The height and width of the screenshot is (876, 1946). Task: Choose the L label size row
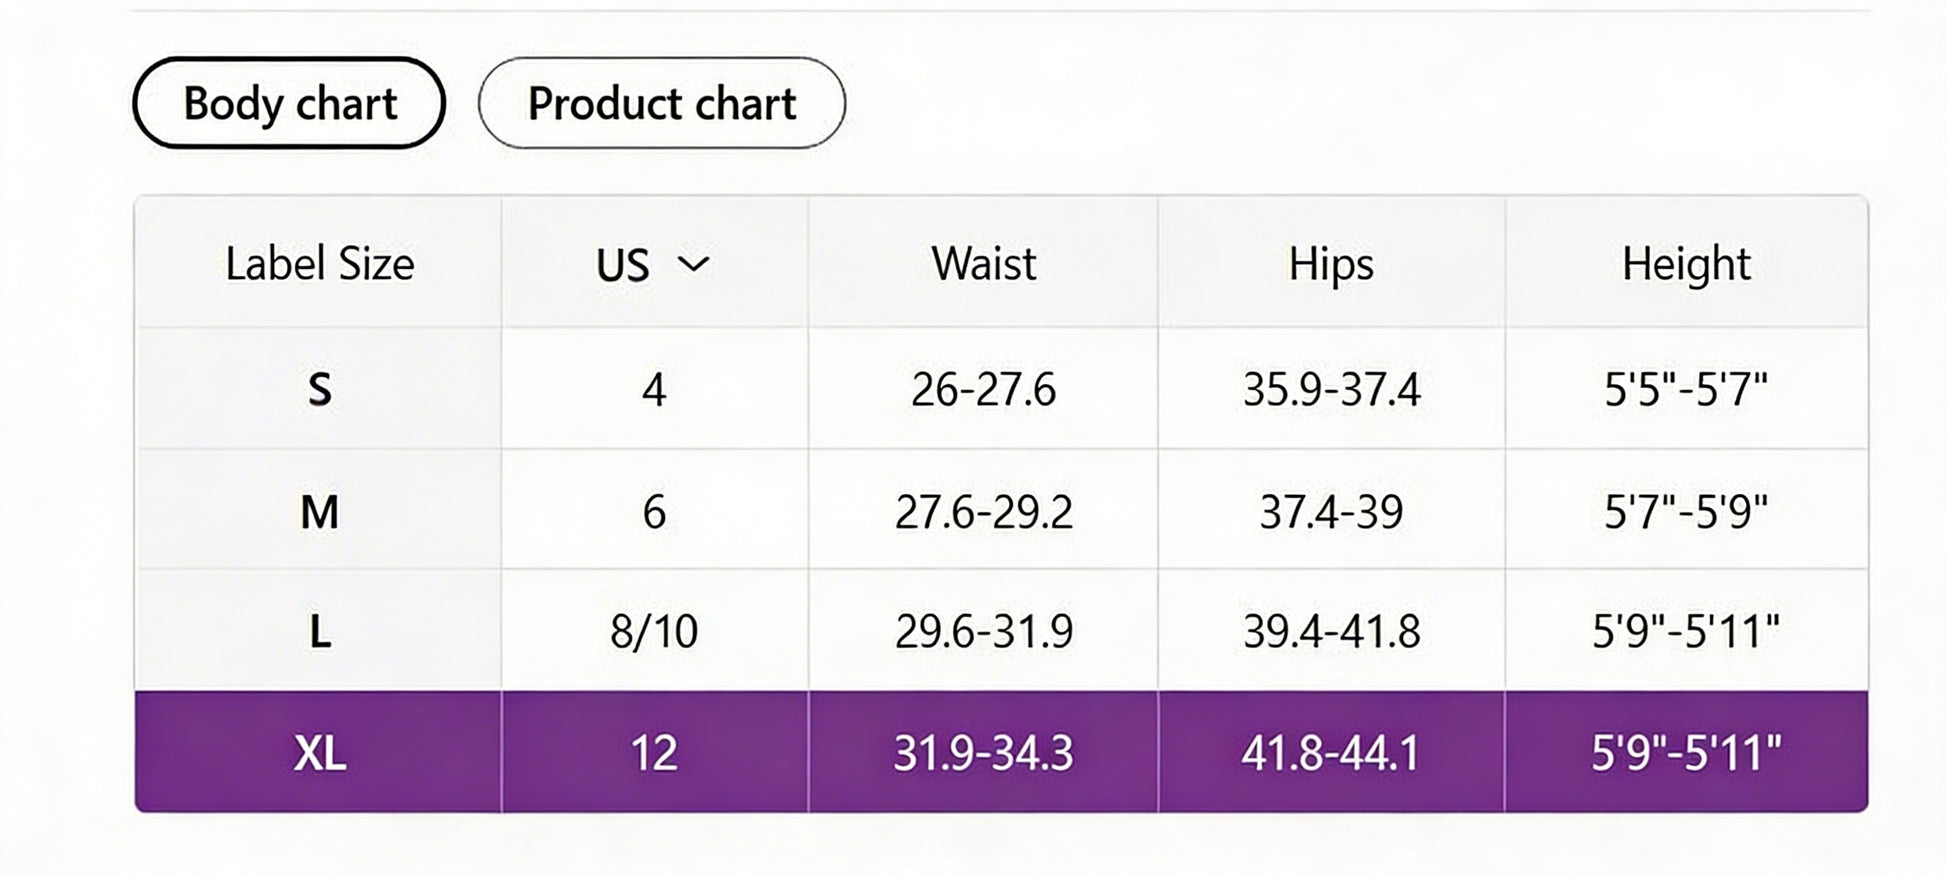click(319, 632)
